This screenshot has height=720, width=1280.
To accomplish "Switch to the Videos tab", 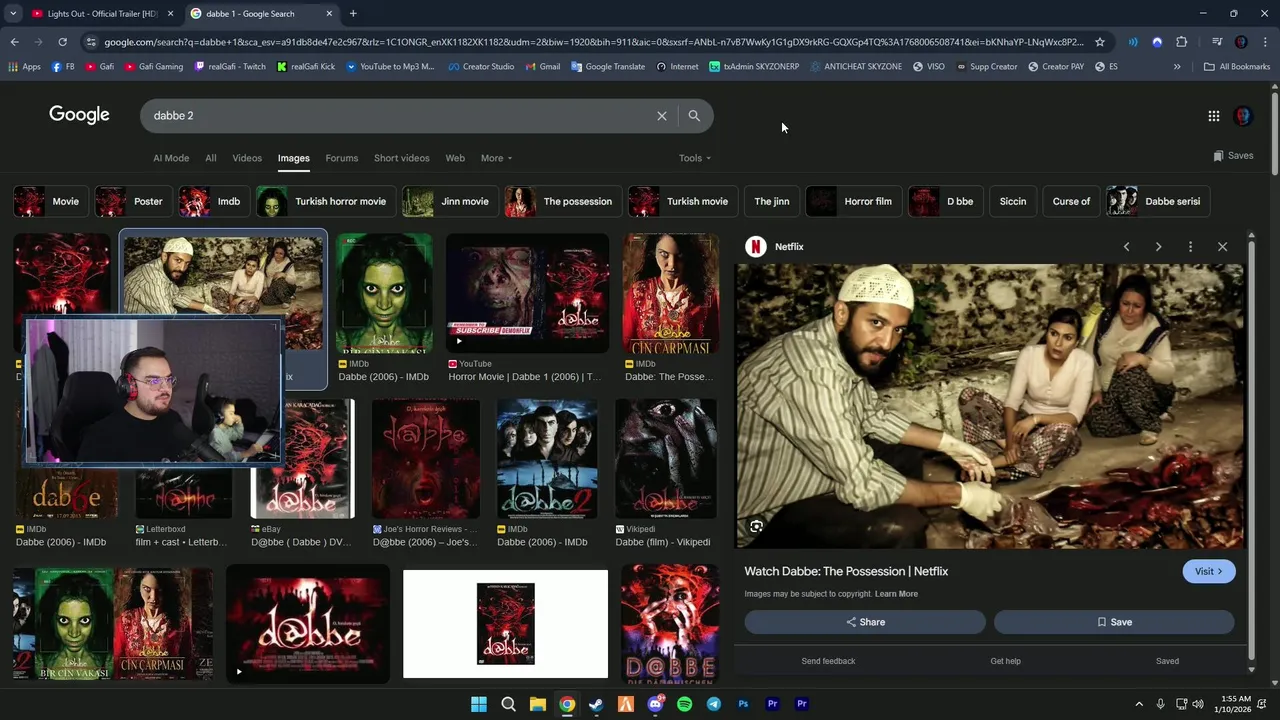I will pyautogui.click(x=247, y=158).
